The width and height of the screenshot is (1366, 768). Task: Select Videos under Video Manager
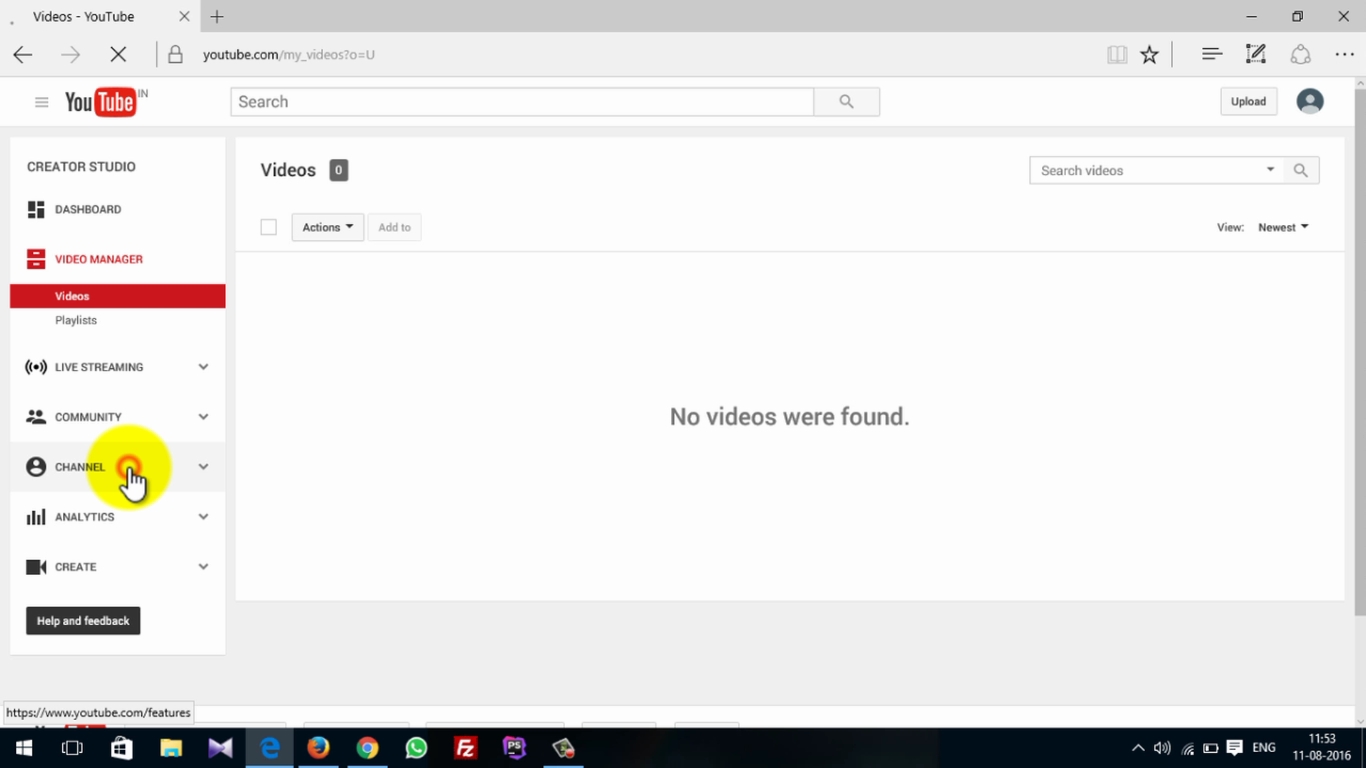pyautogui.click(x=118, y=296)
